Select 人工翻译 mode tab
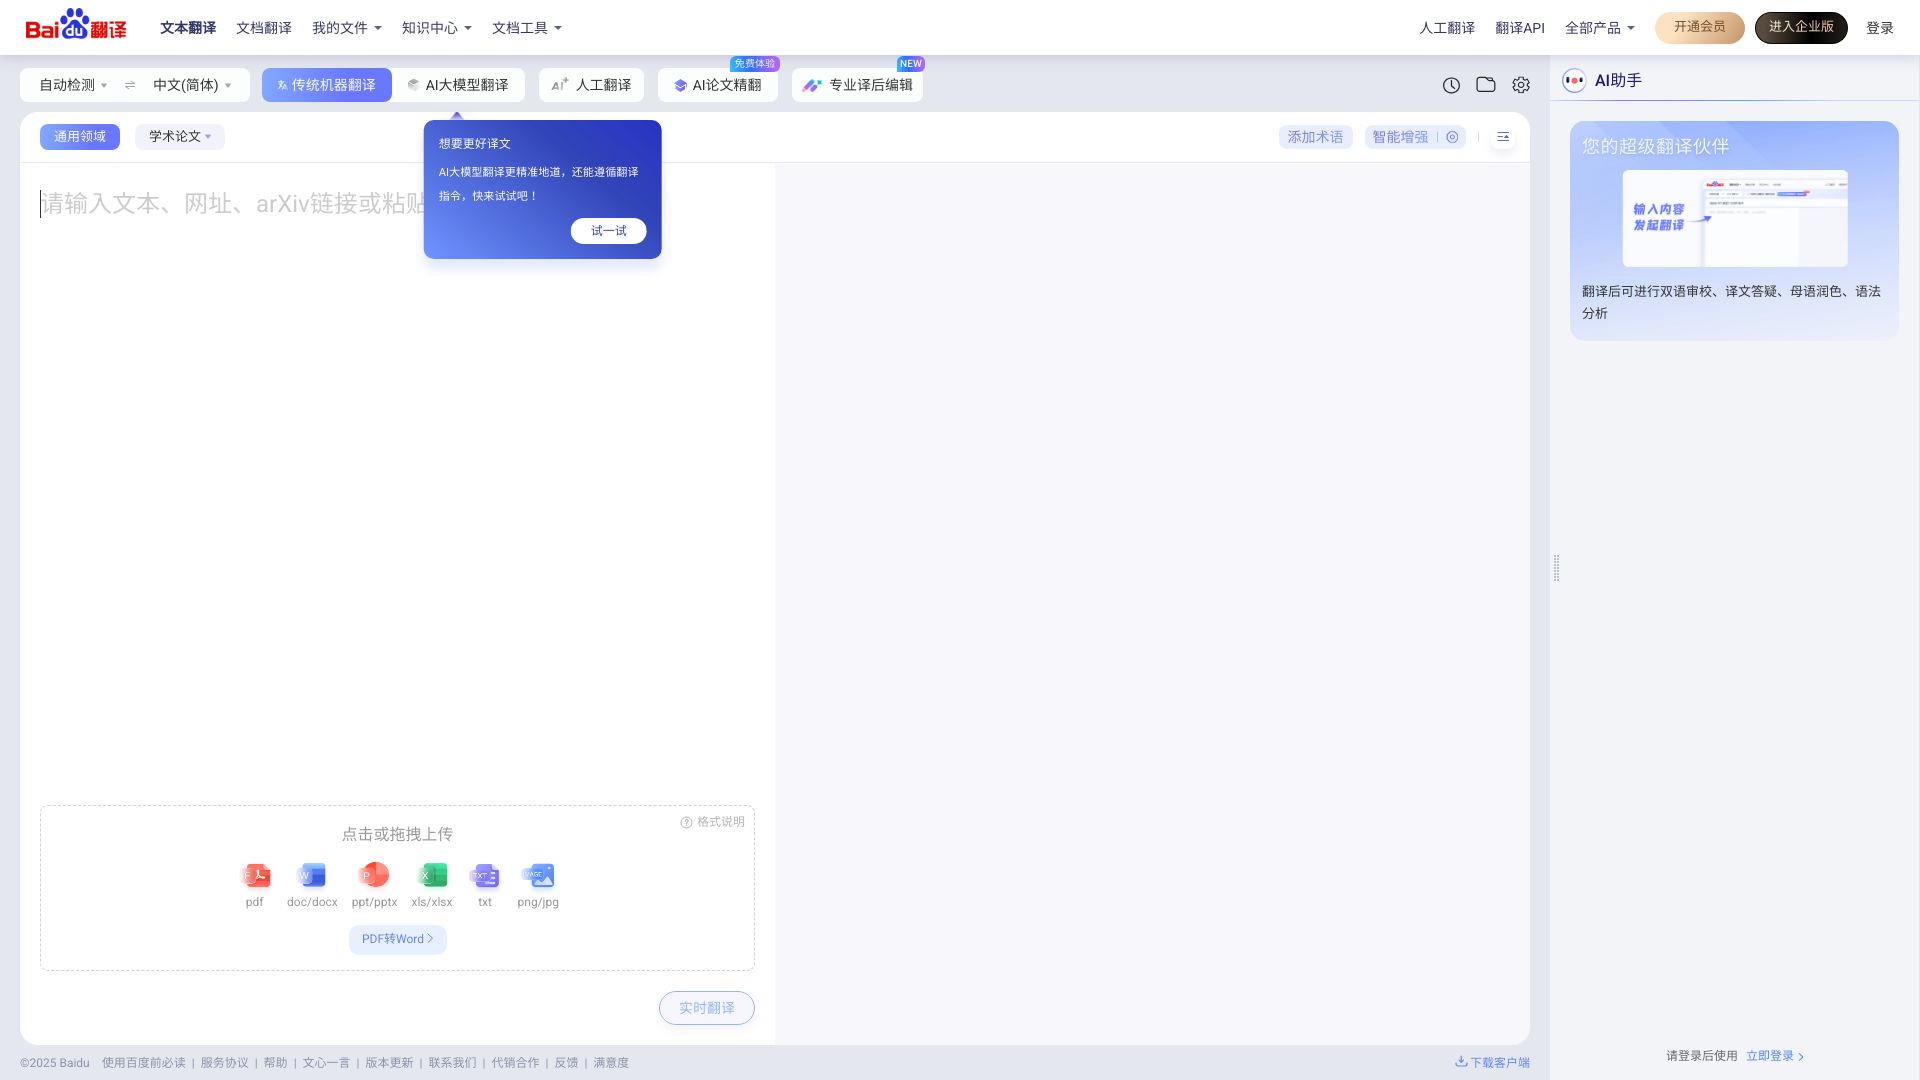1920x1080 pixels. click(592, 85)
